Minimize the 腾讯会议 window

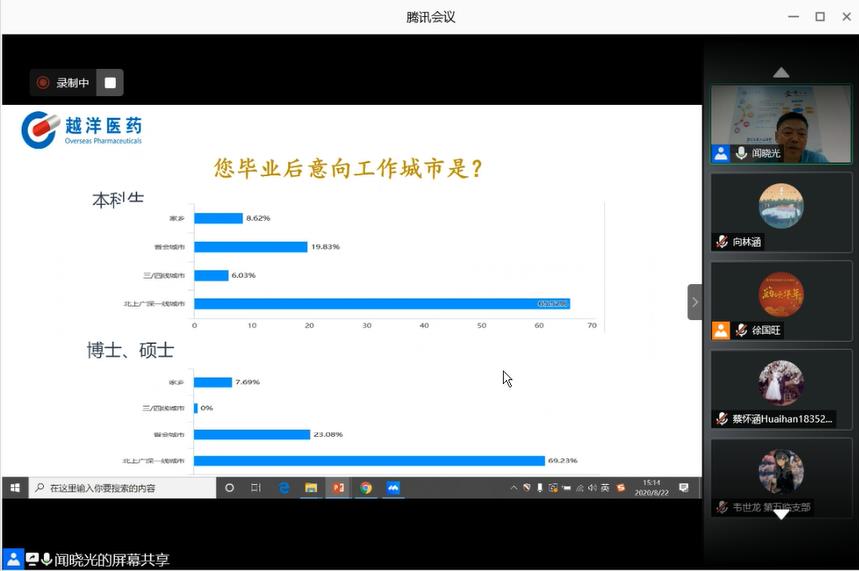point(793,17)
